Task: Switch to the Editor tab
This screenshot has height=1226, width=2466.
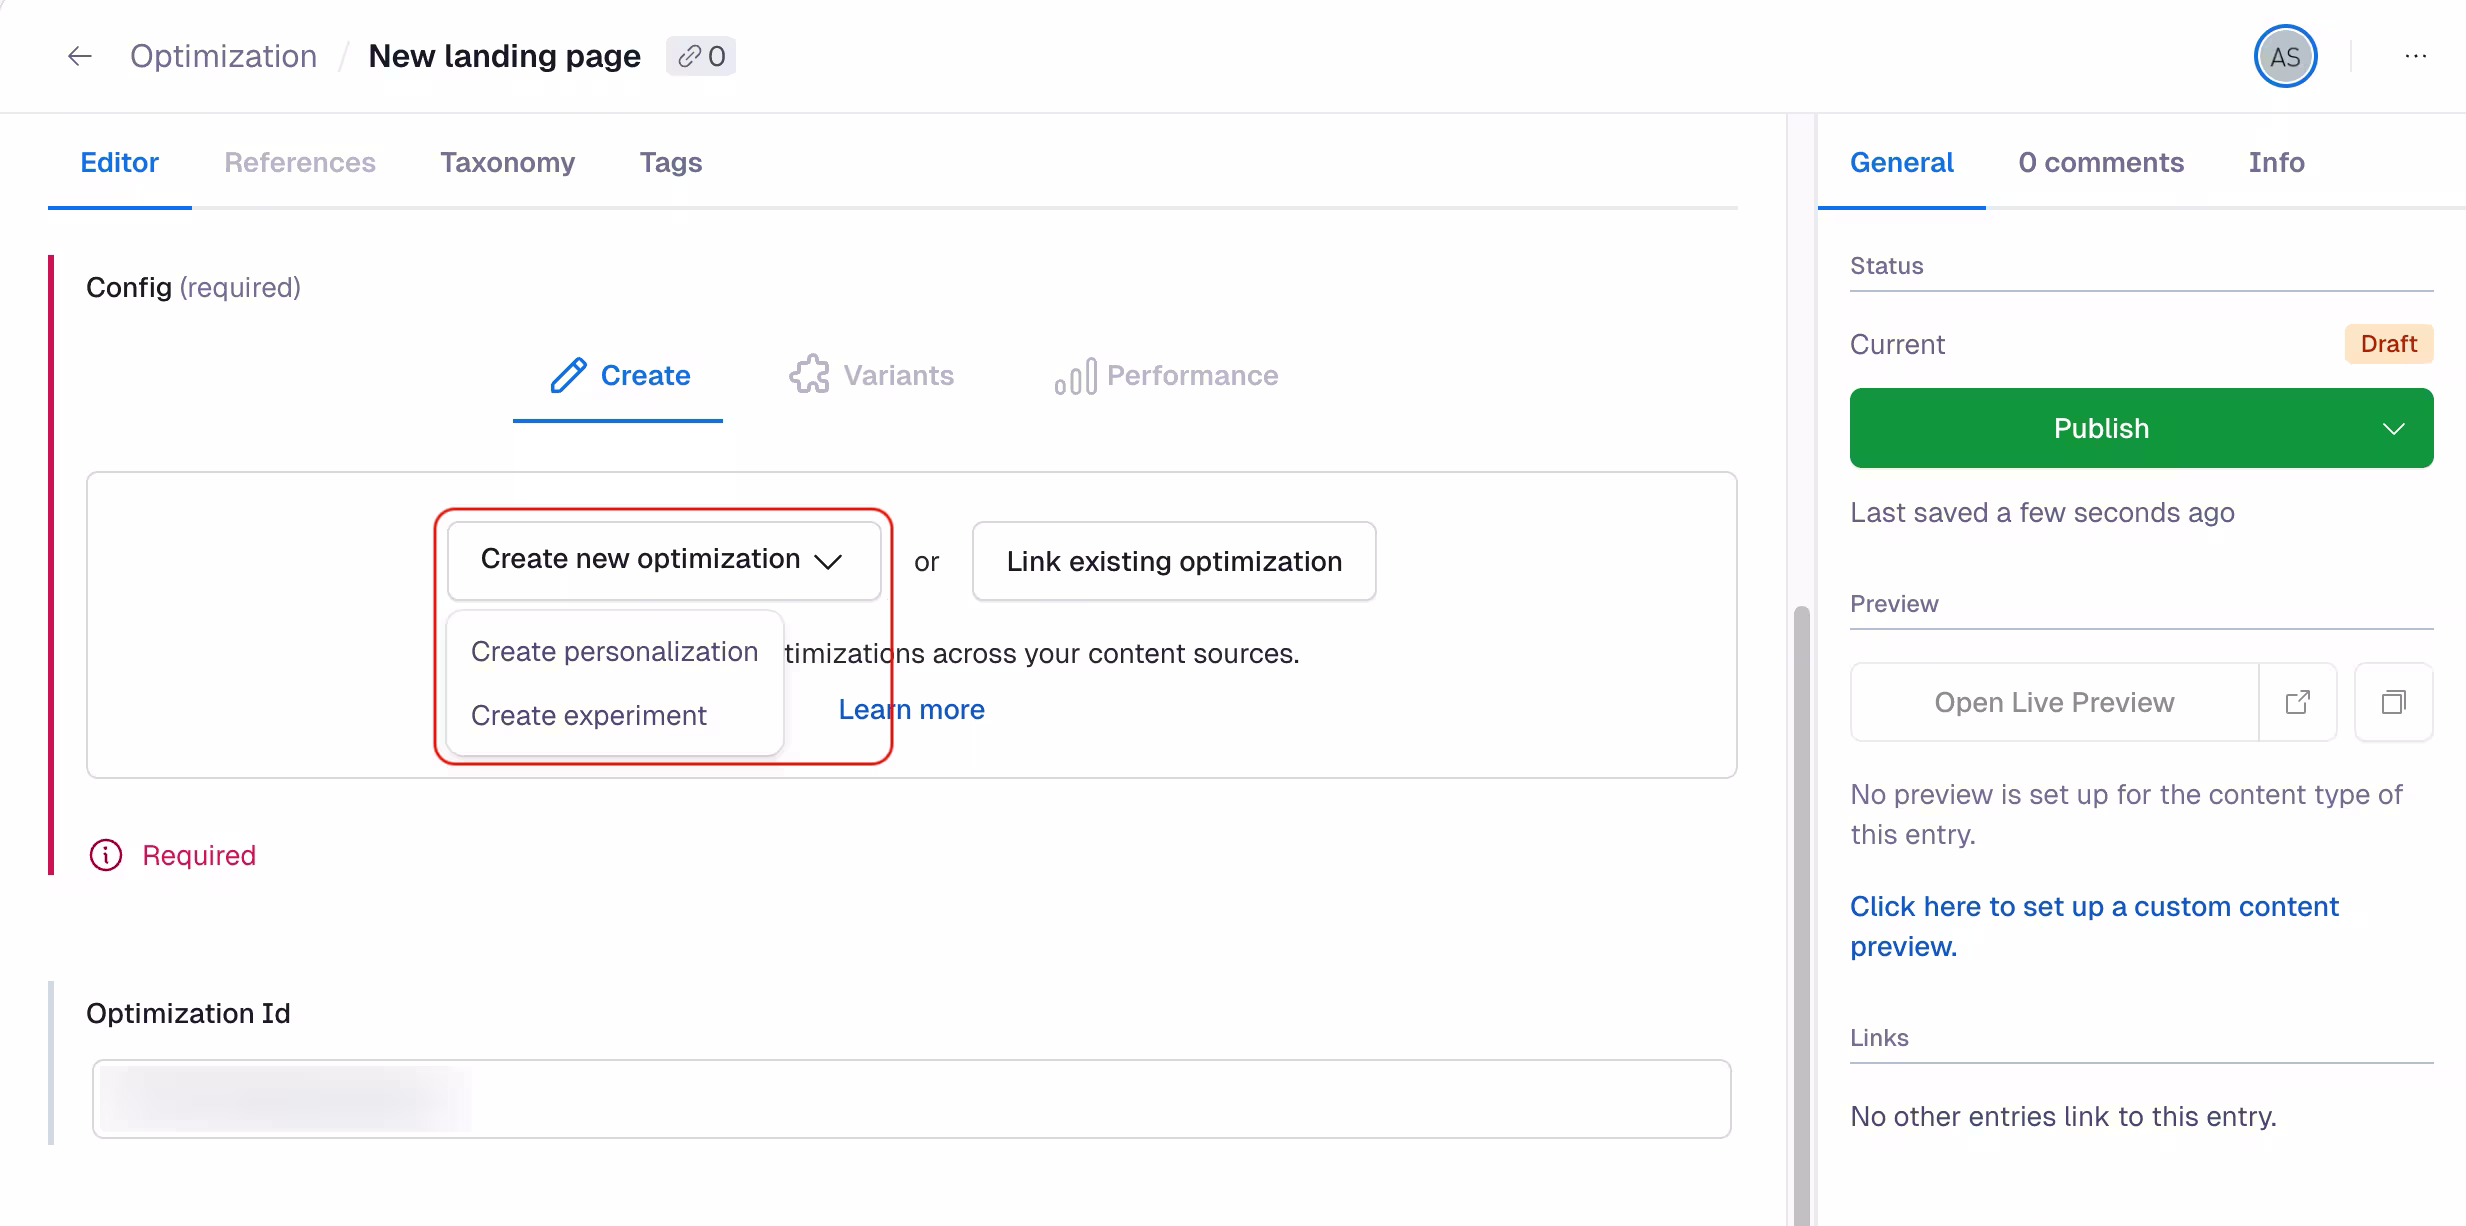Action: pos(119,162)
